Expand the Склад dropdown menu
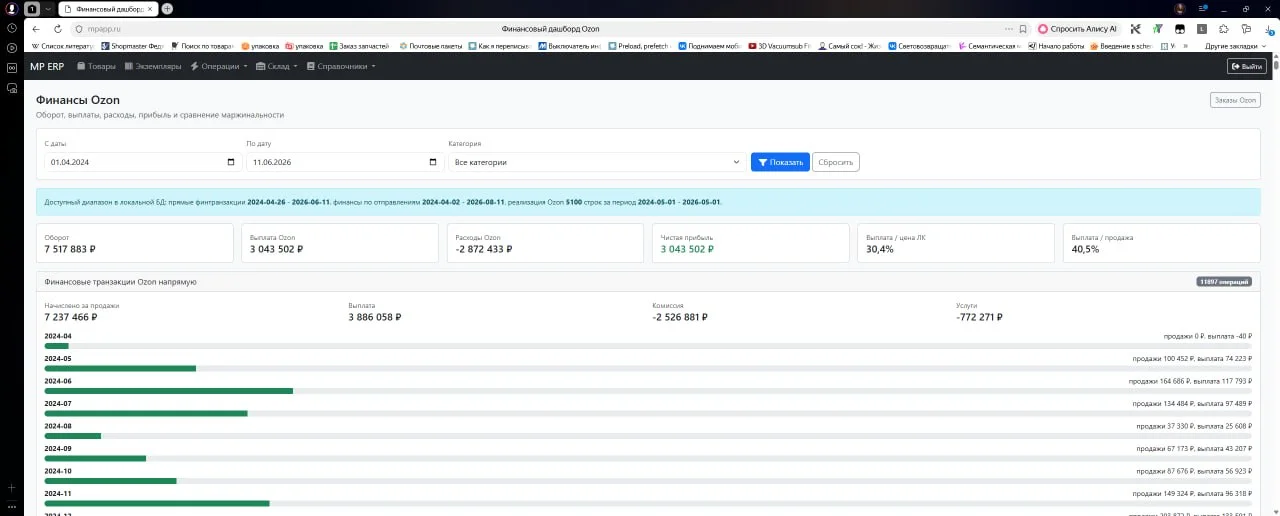Screen dimensions: 1280x516 coord(277,66)
